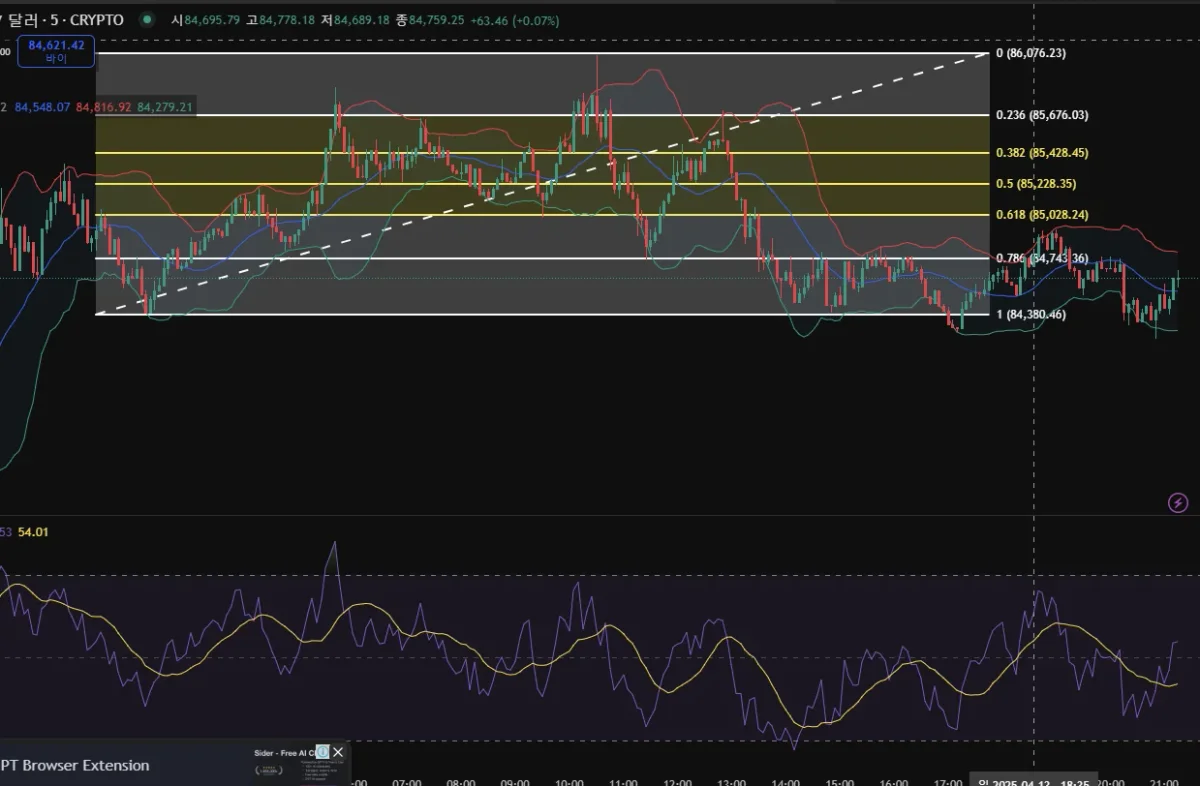Click the 10:00 time axis label
This screenshot has height=786, width=1200.
[568, 782]
